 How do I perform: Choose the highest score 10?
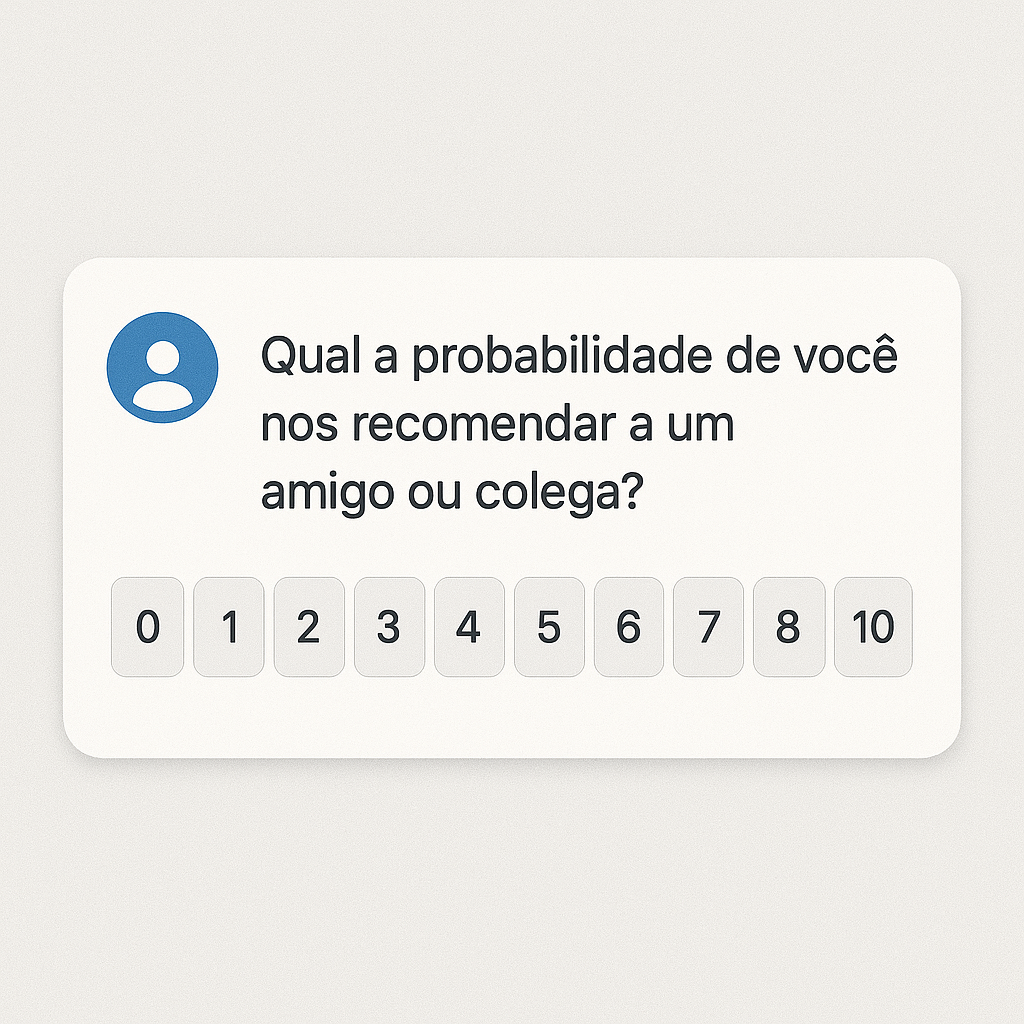tap(873, 627)
